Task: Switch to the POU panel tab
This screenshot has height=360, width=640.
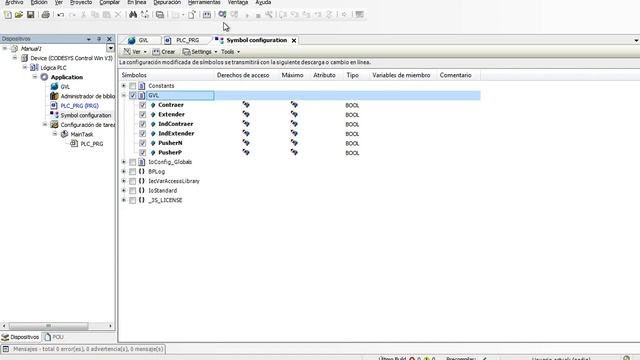Action: point(54,337)
